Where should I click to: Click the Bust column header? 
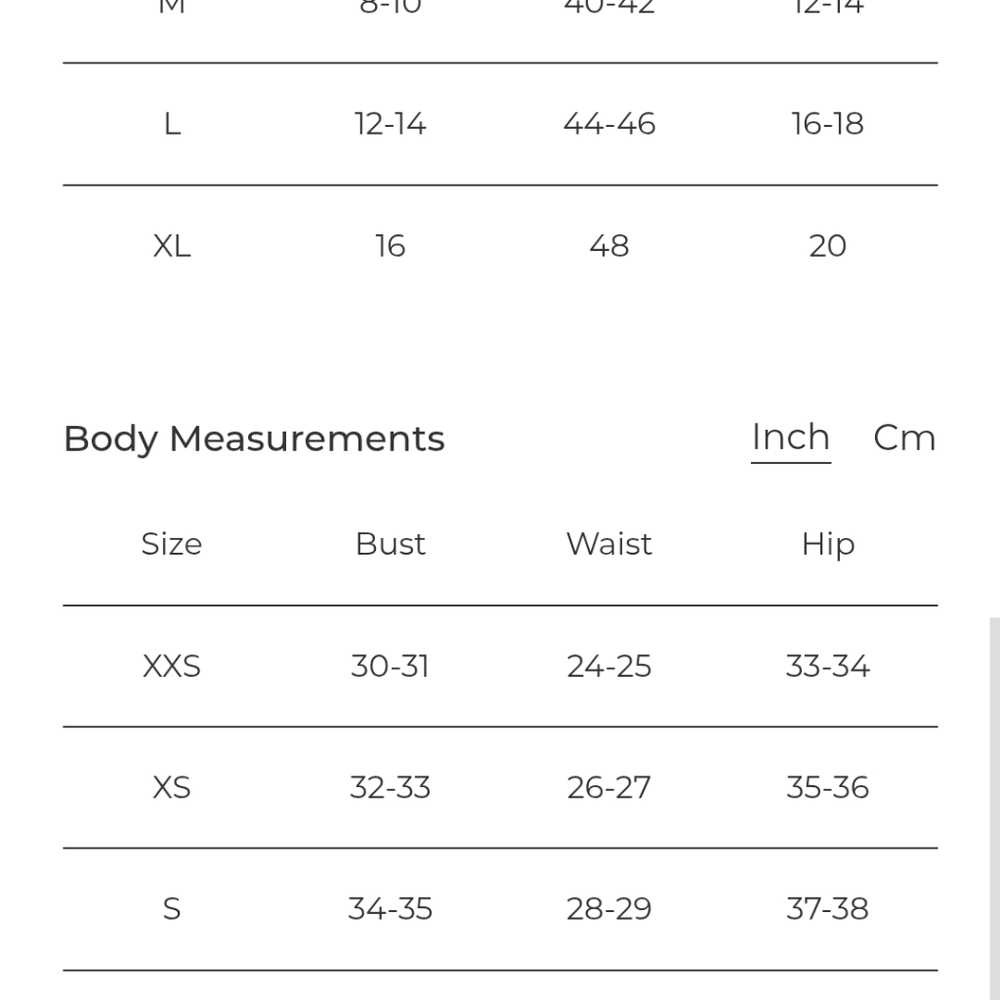[390, 544]
